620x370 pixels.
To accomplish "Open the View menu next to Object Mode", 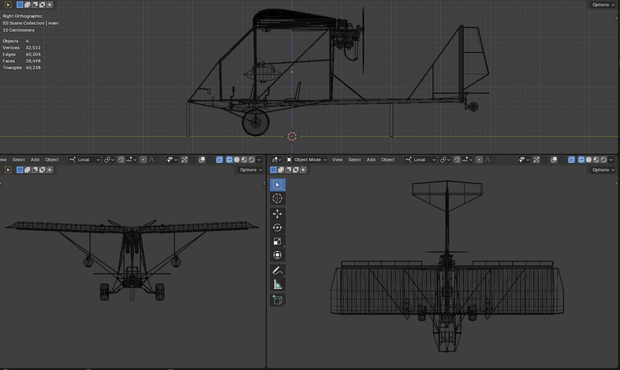I will coord(337,160).
